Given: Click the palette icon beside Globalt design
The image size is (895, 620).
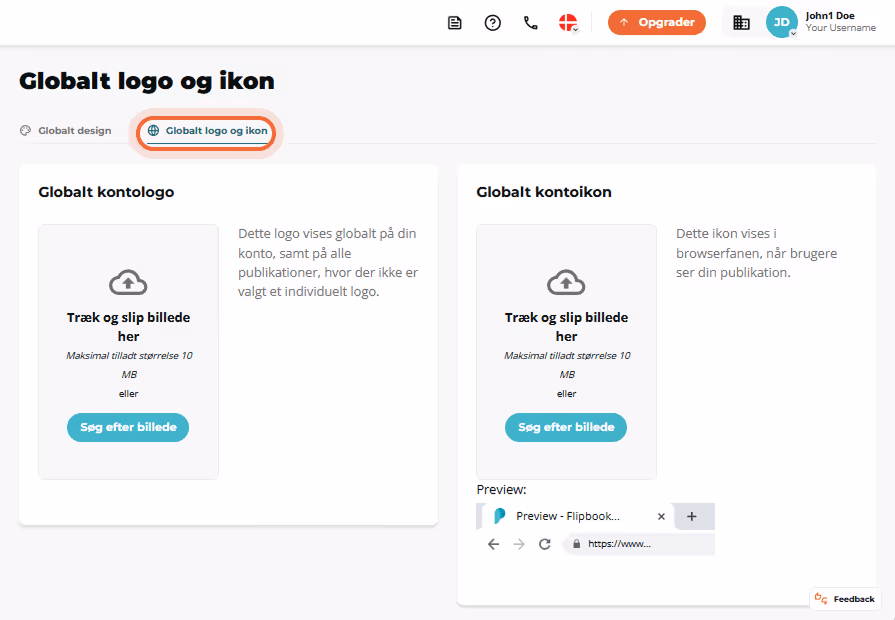Looking at the screenshot, I should tap(25, 131).
